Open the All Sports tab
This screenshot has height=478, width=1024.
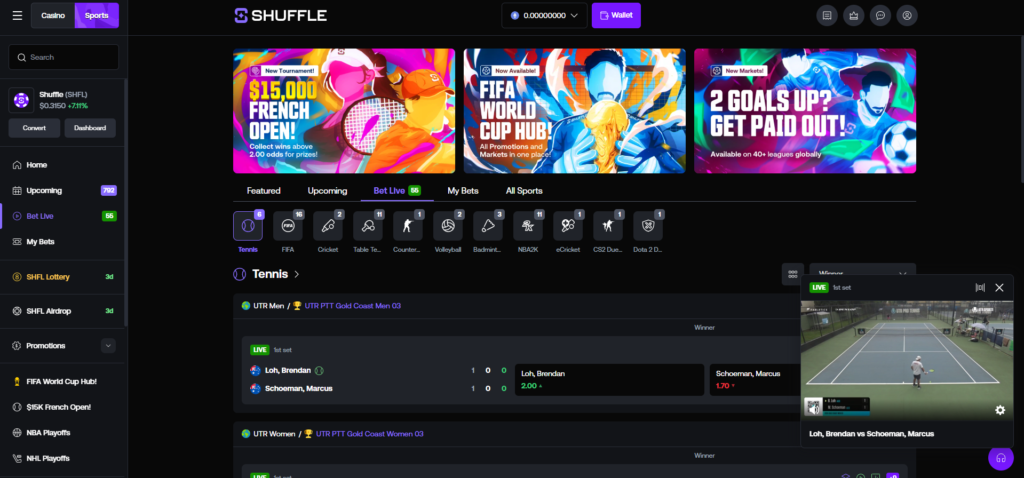(x=524, y=191)
